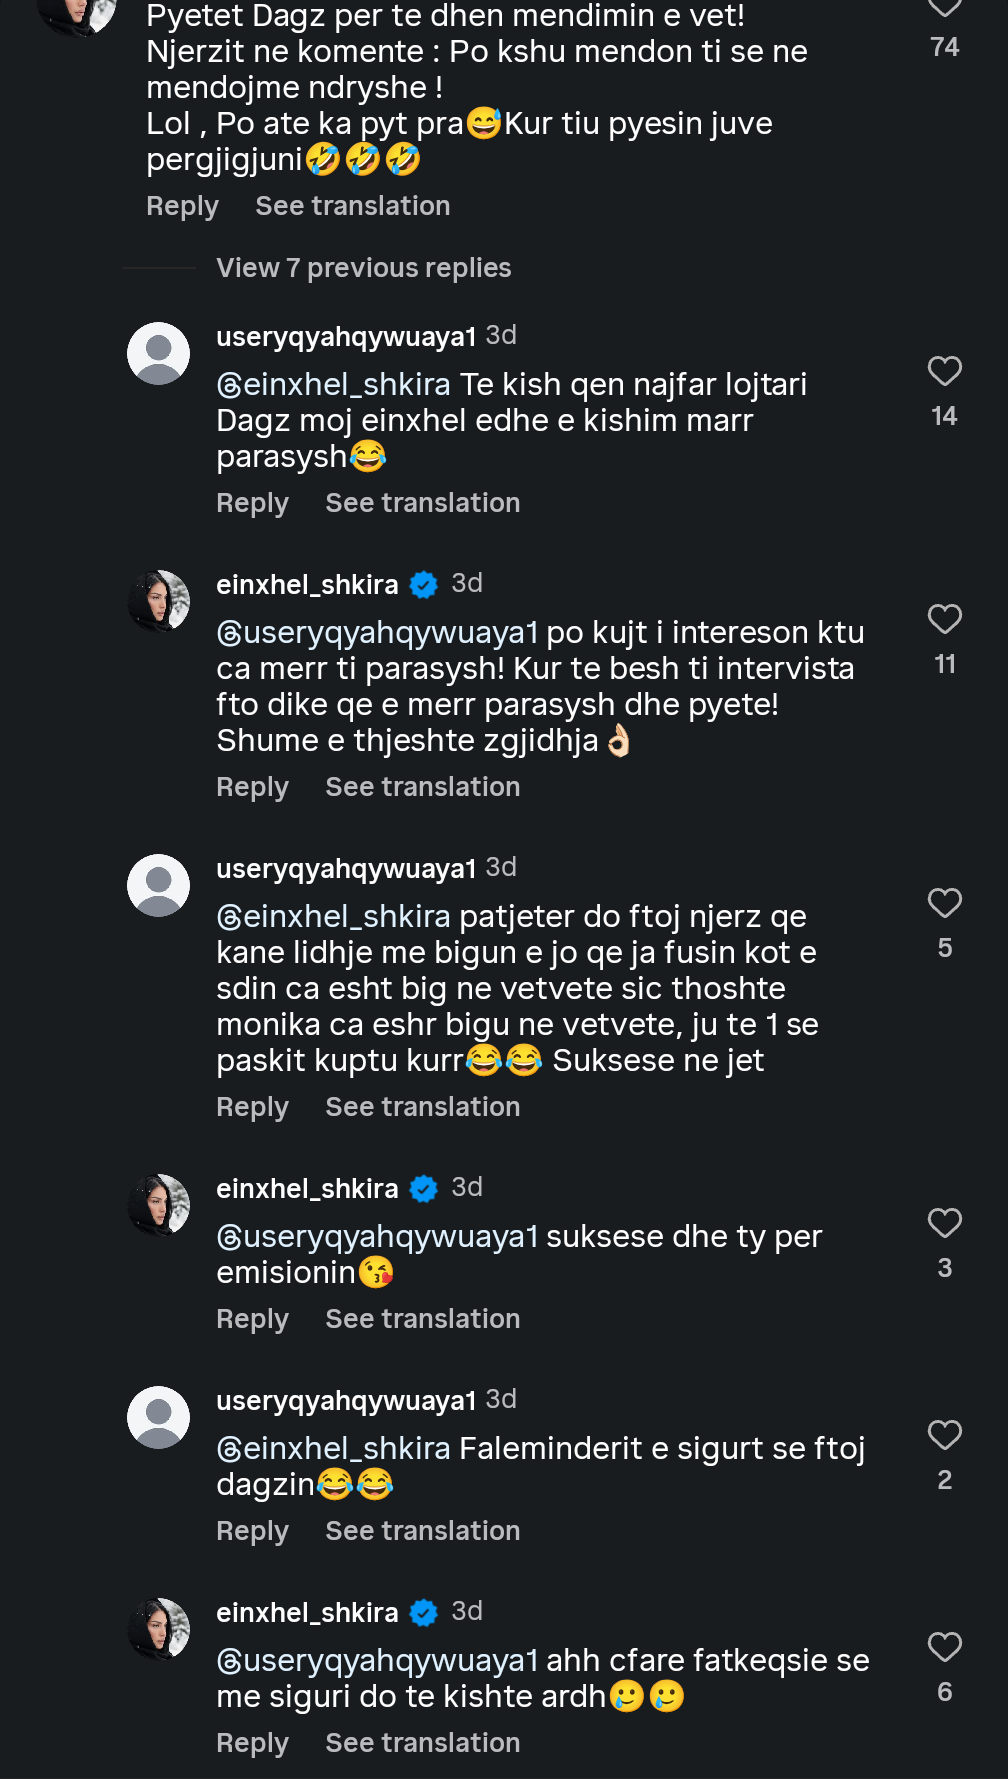See translation of the top 'Pyetet Dagz' comment
Viewport: 1008px width, 1779px height.
[352, 206]
